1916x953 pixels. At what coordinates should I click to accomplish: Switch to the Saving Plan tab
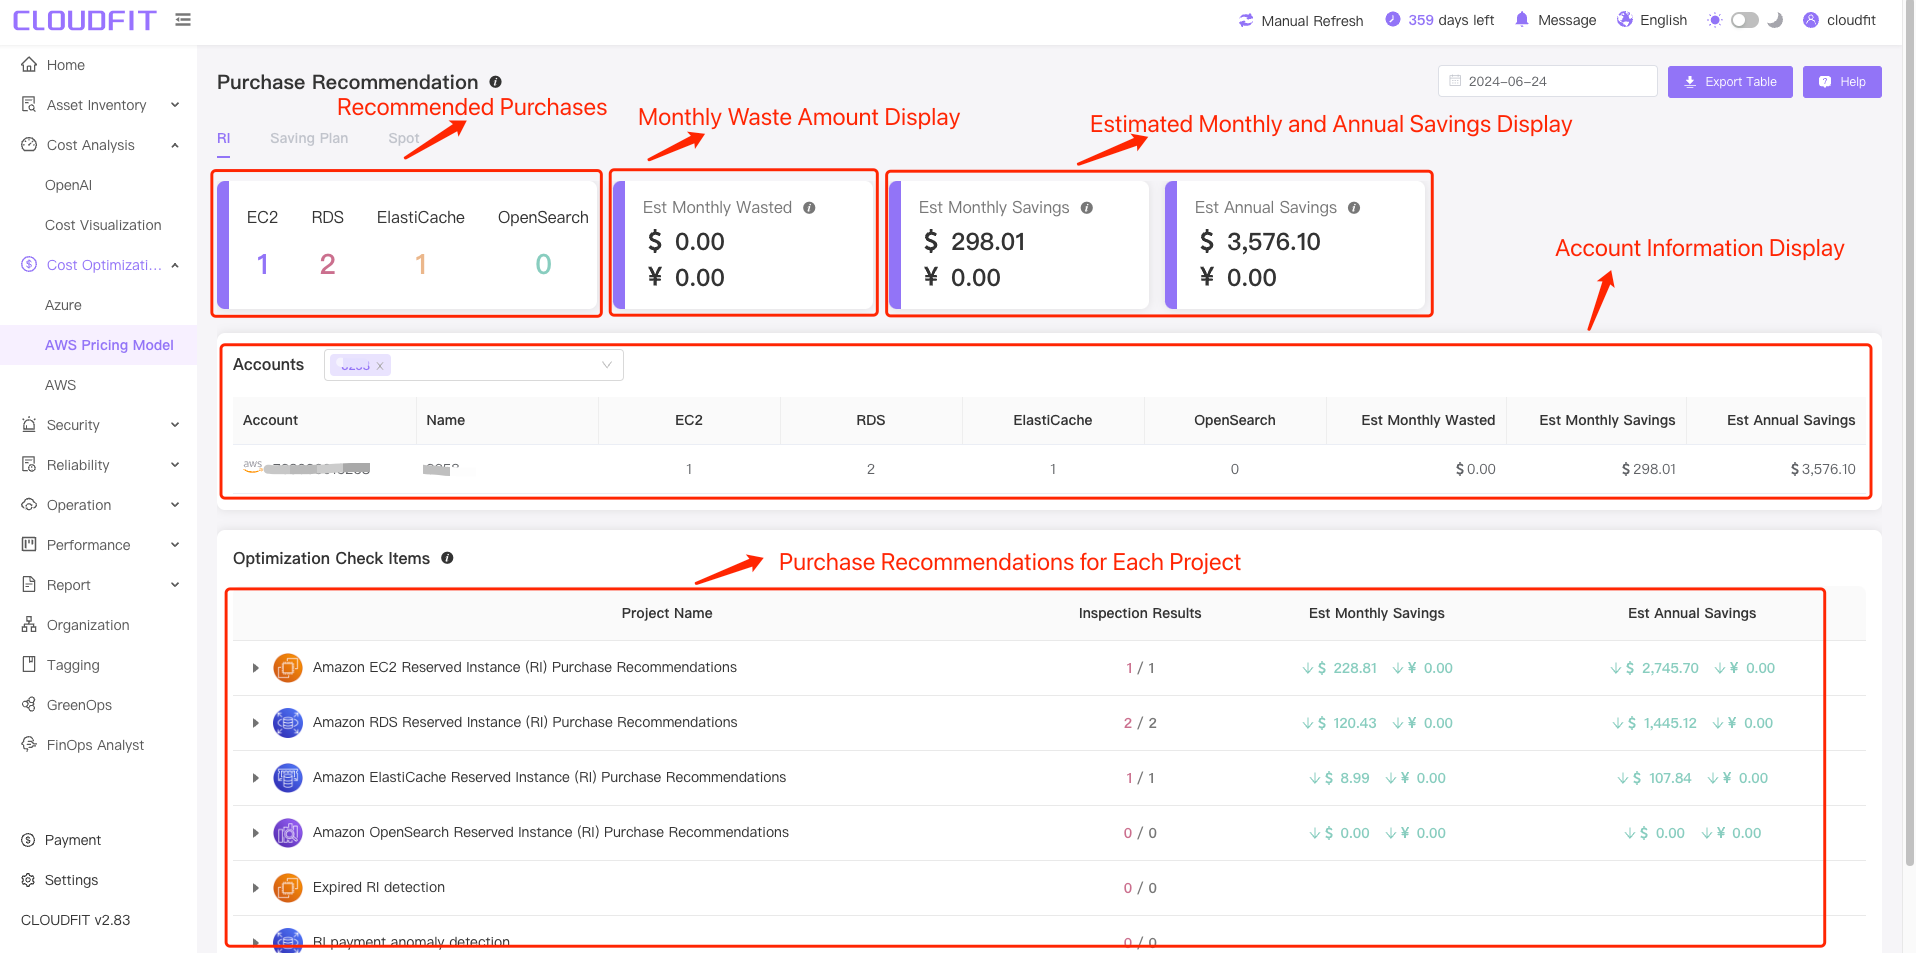click(309, 138)
